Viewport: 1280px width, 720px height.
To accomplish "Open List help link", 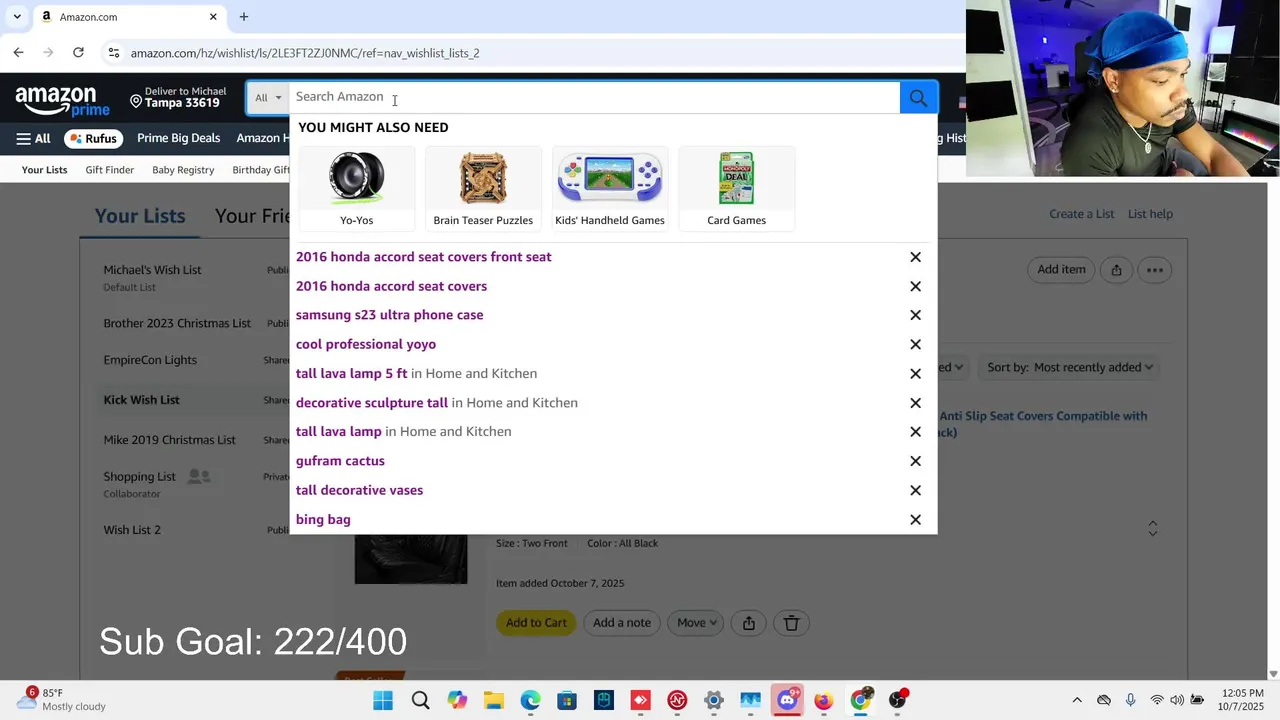I will pyautogui.click(x=1150, y=214).
